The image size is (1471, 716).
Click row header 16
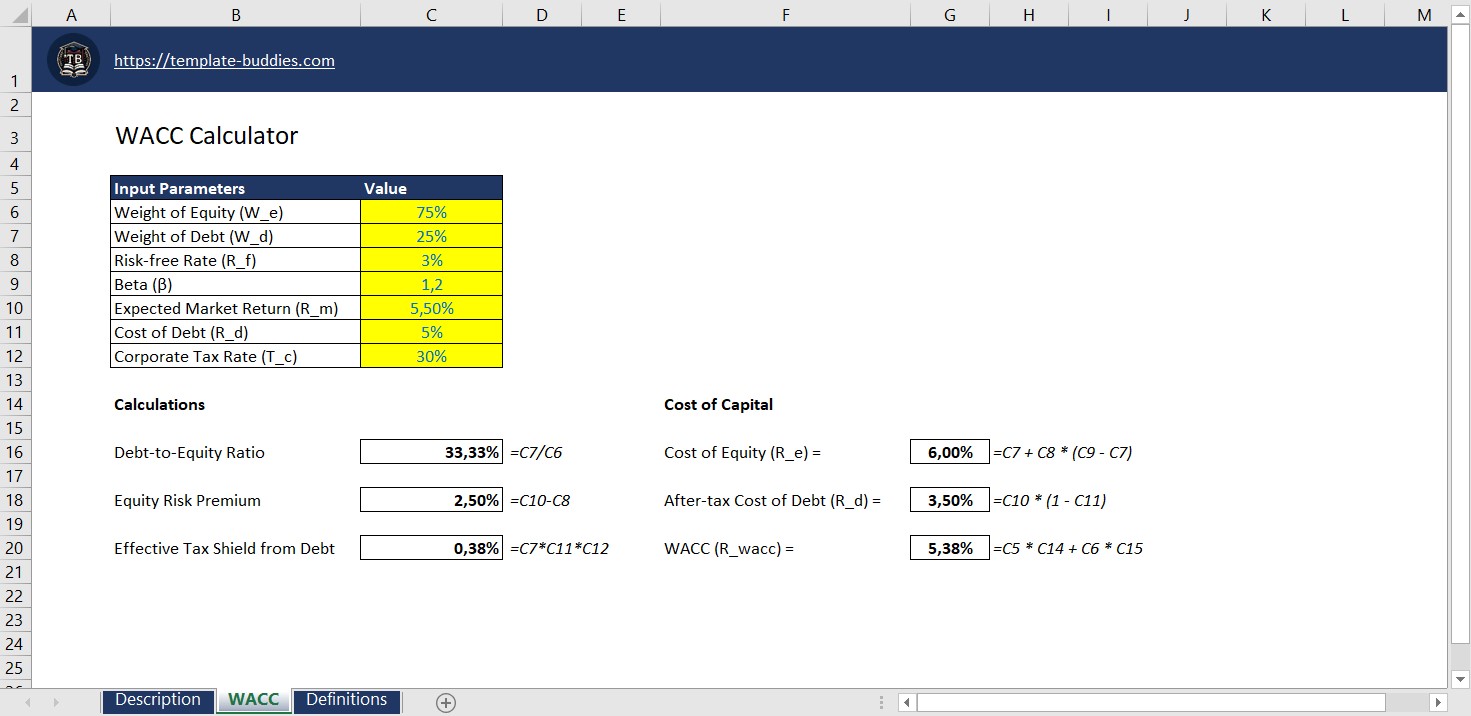[x=15, y=452]
